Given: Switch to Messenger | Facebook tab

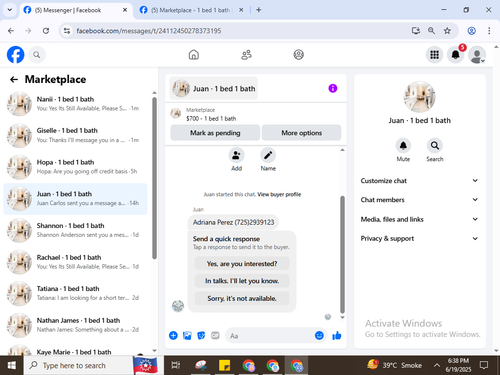Looking at the screenshot, I should (x=75, y=10).
